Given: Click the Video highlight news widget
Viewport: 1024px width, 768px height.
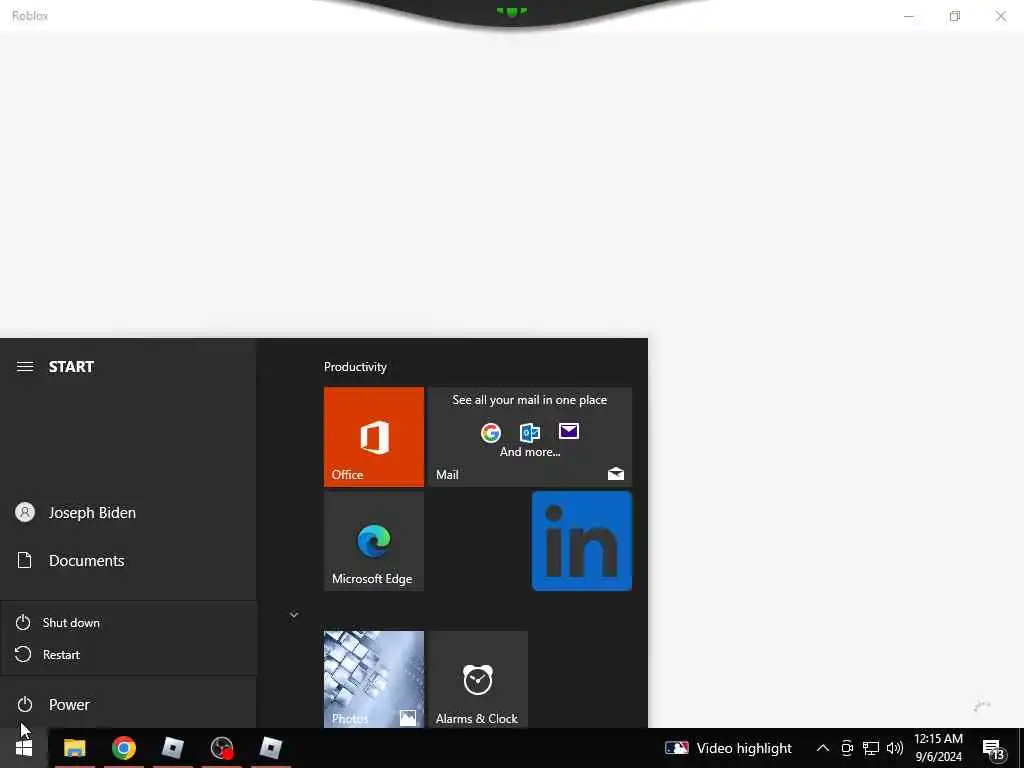Looking at the screenshot, I should [x=728, y=748].
